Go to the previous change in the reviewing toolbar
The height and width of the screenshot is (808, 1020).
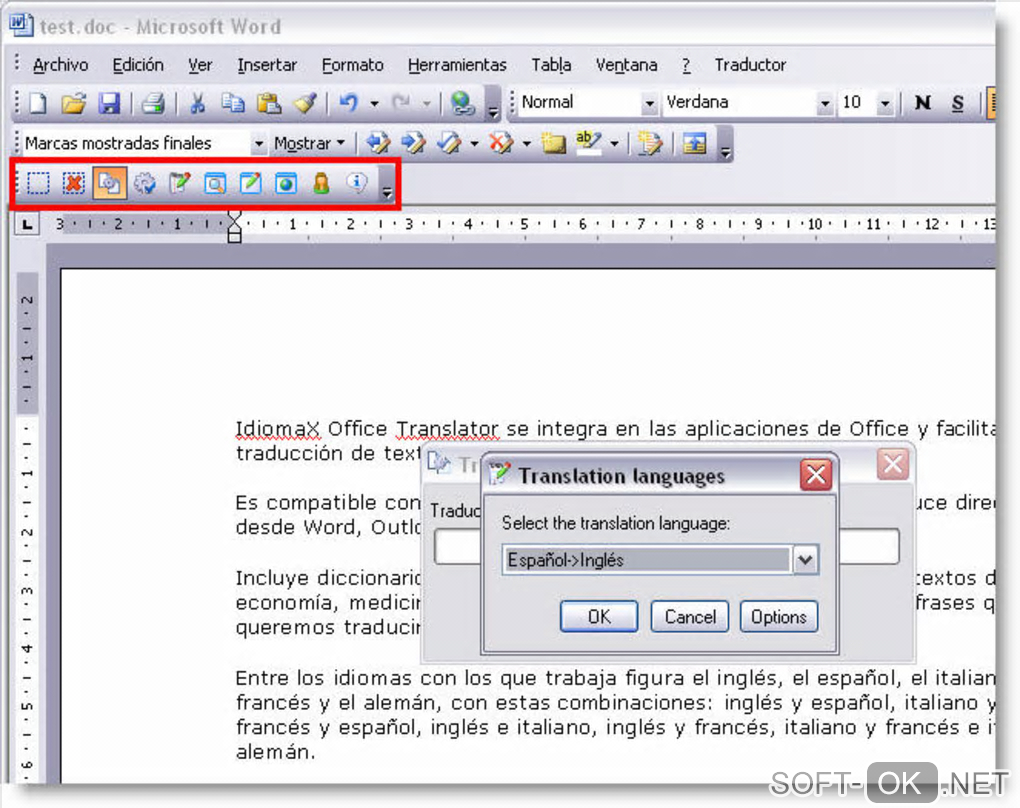[378, 142]
